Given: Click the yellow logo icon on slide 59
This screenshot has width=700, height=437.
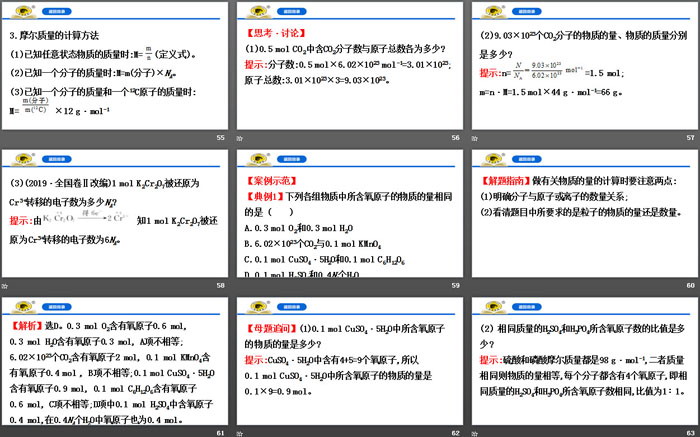Looking at the screenshot, I should coord(258,159).
